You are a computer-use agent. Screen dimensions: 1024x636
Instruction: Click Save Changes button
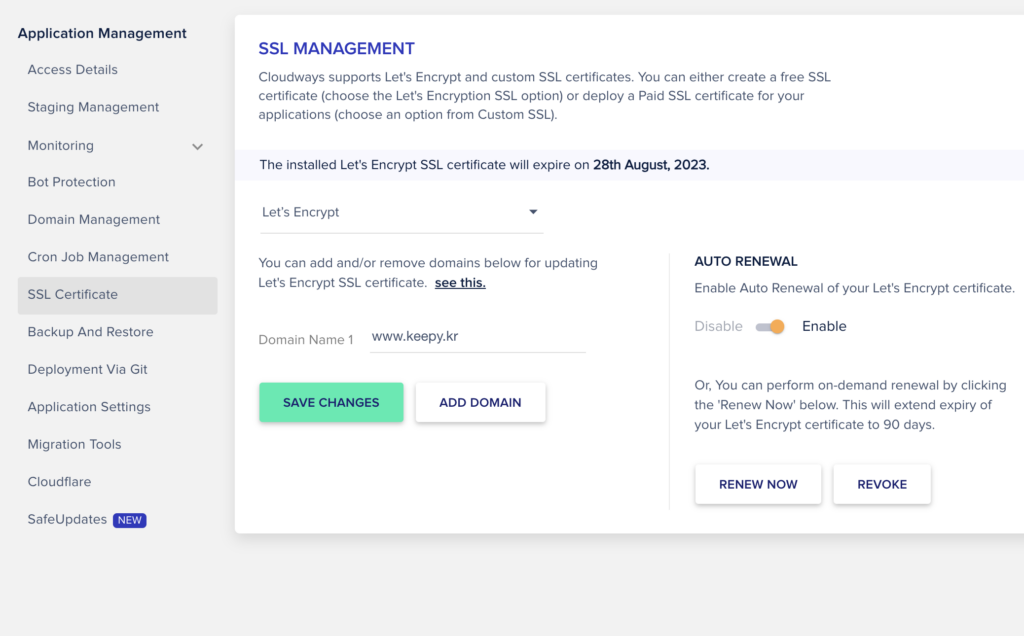[331, 402]
